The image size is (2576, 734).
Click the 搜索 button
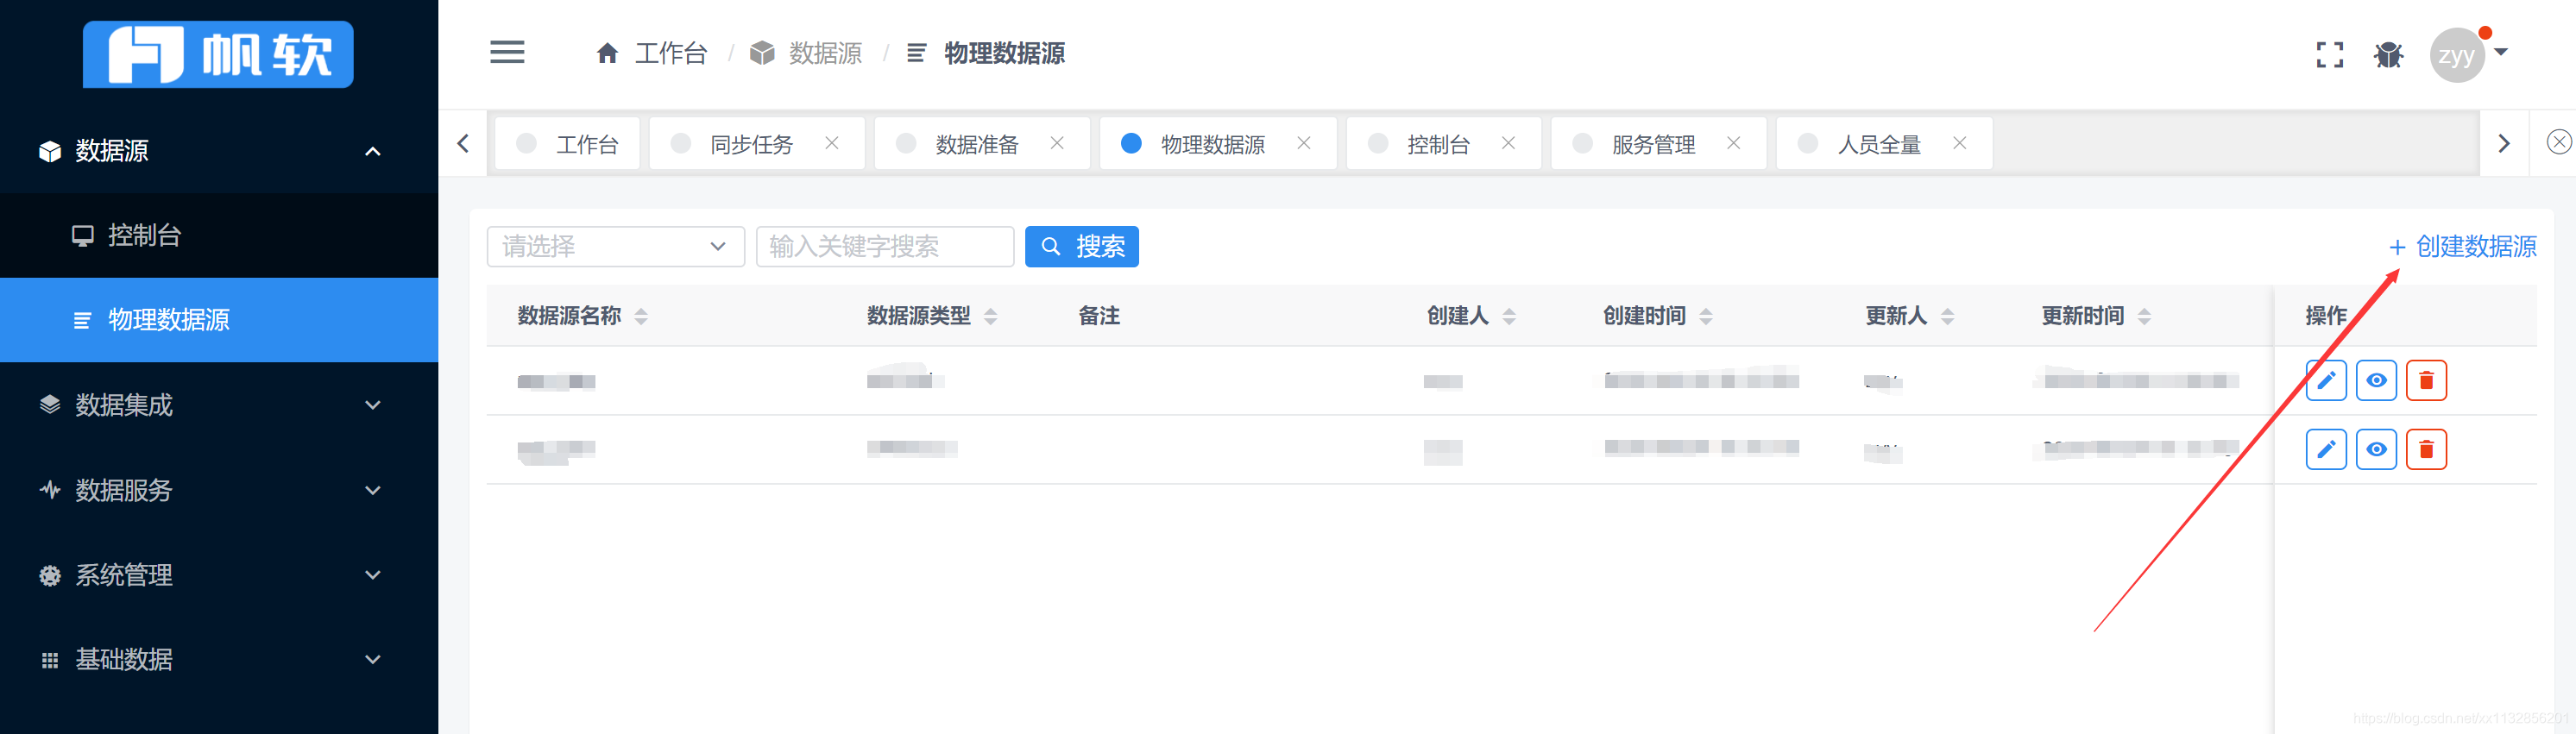point(1081,246)
